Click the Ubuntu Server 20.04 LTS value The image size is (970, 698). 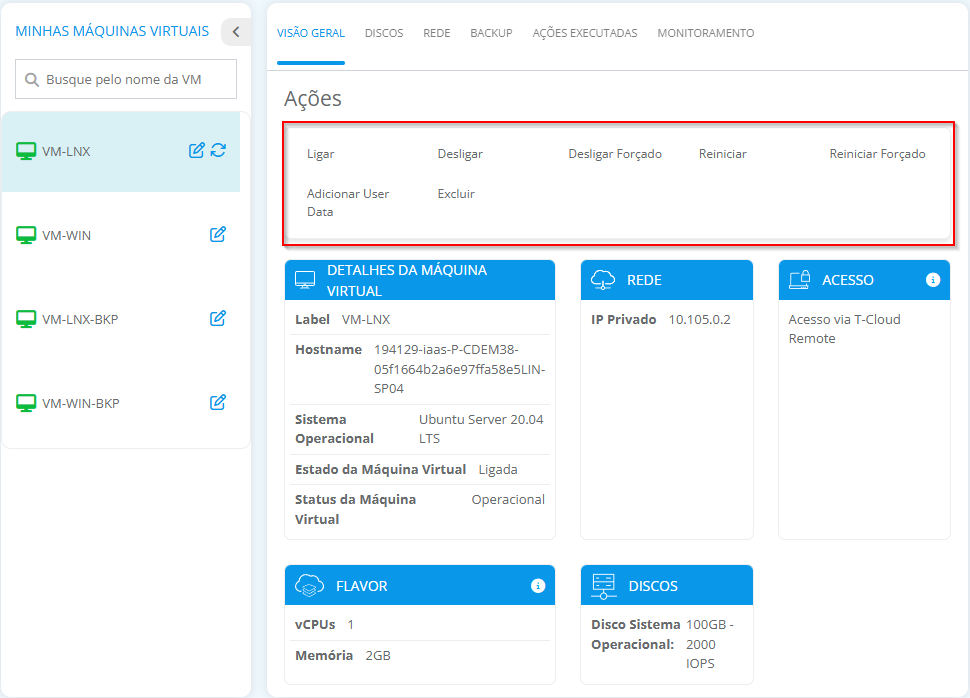[x=481, y=429]
